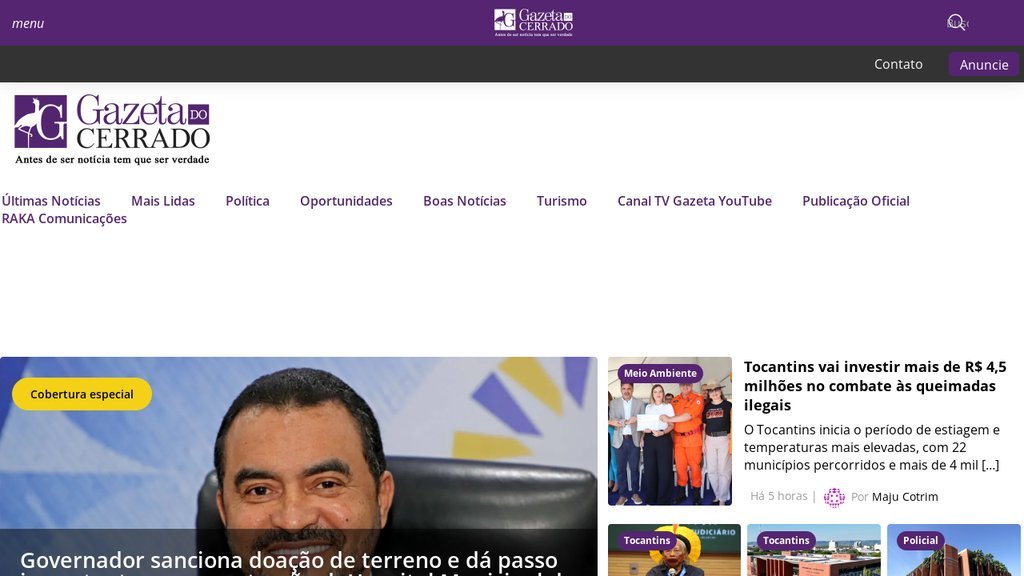Click the Meio Ambiente category tag

(x=660, y=373)
